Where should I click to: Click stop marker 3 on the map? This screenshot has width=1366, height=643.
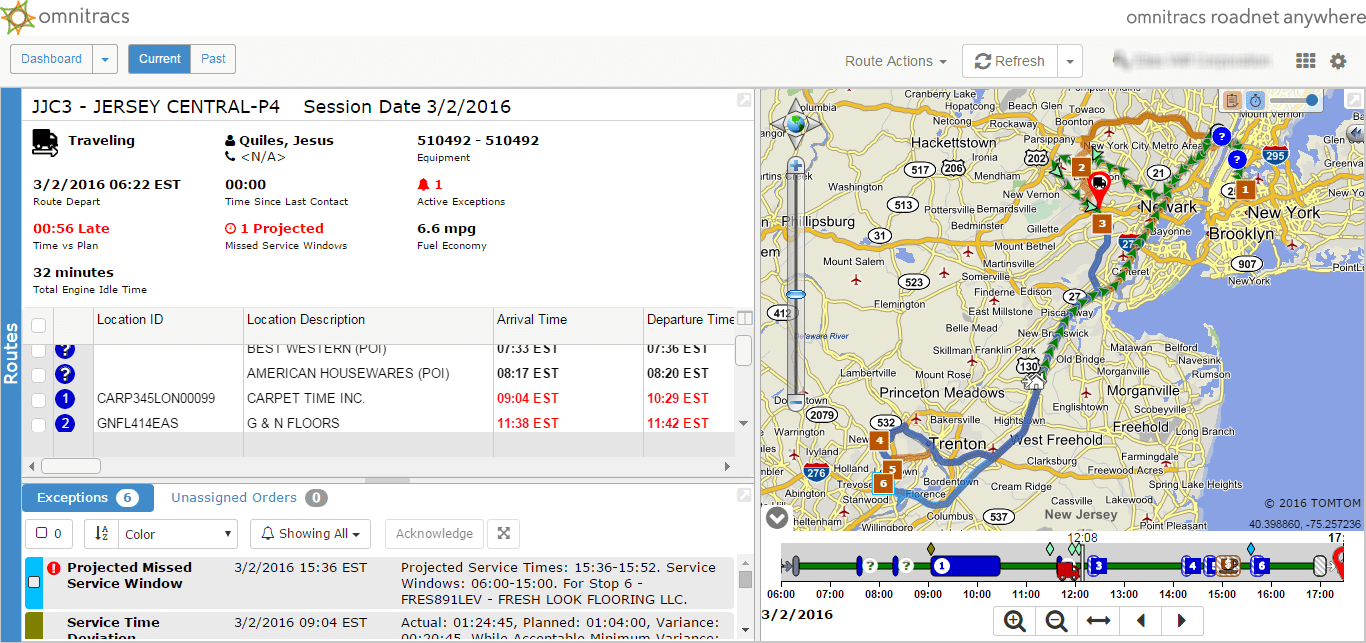[1101, 223]
